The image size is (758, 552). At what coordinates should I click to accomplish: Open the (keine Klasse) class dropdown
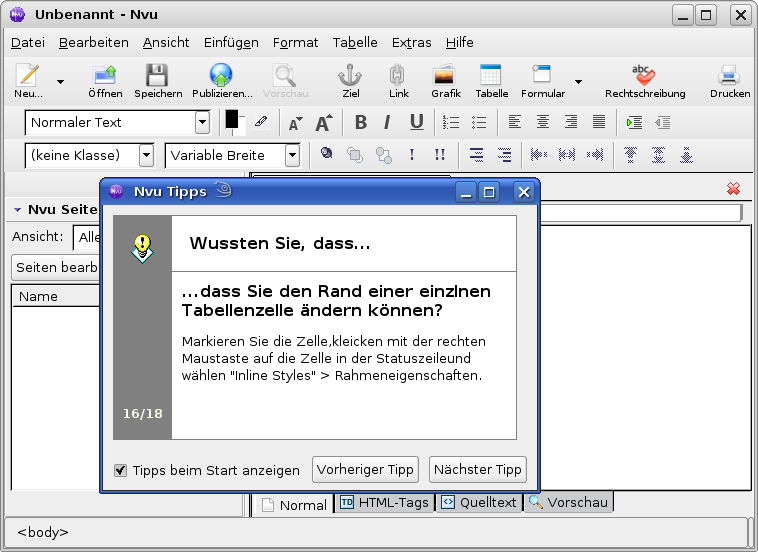point(146,156)
